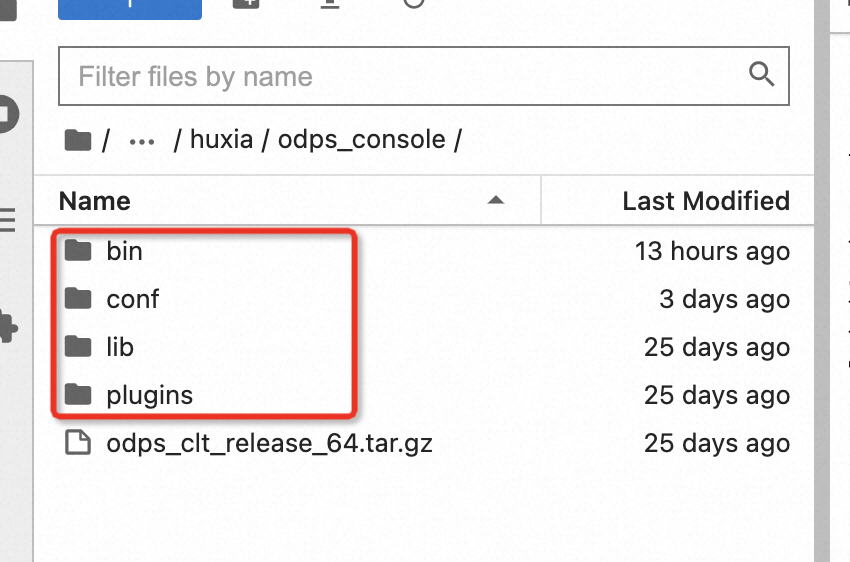Screen dimensions: 850x562
Task: Navigate to huxia in breadcrumb
Action: tap(221, 140)
